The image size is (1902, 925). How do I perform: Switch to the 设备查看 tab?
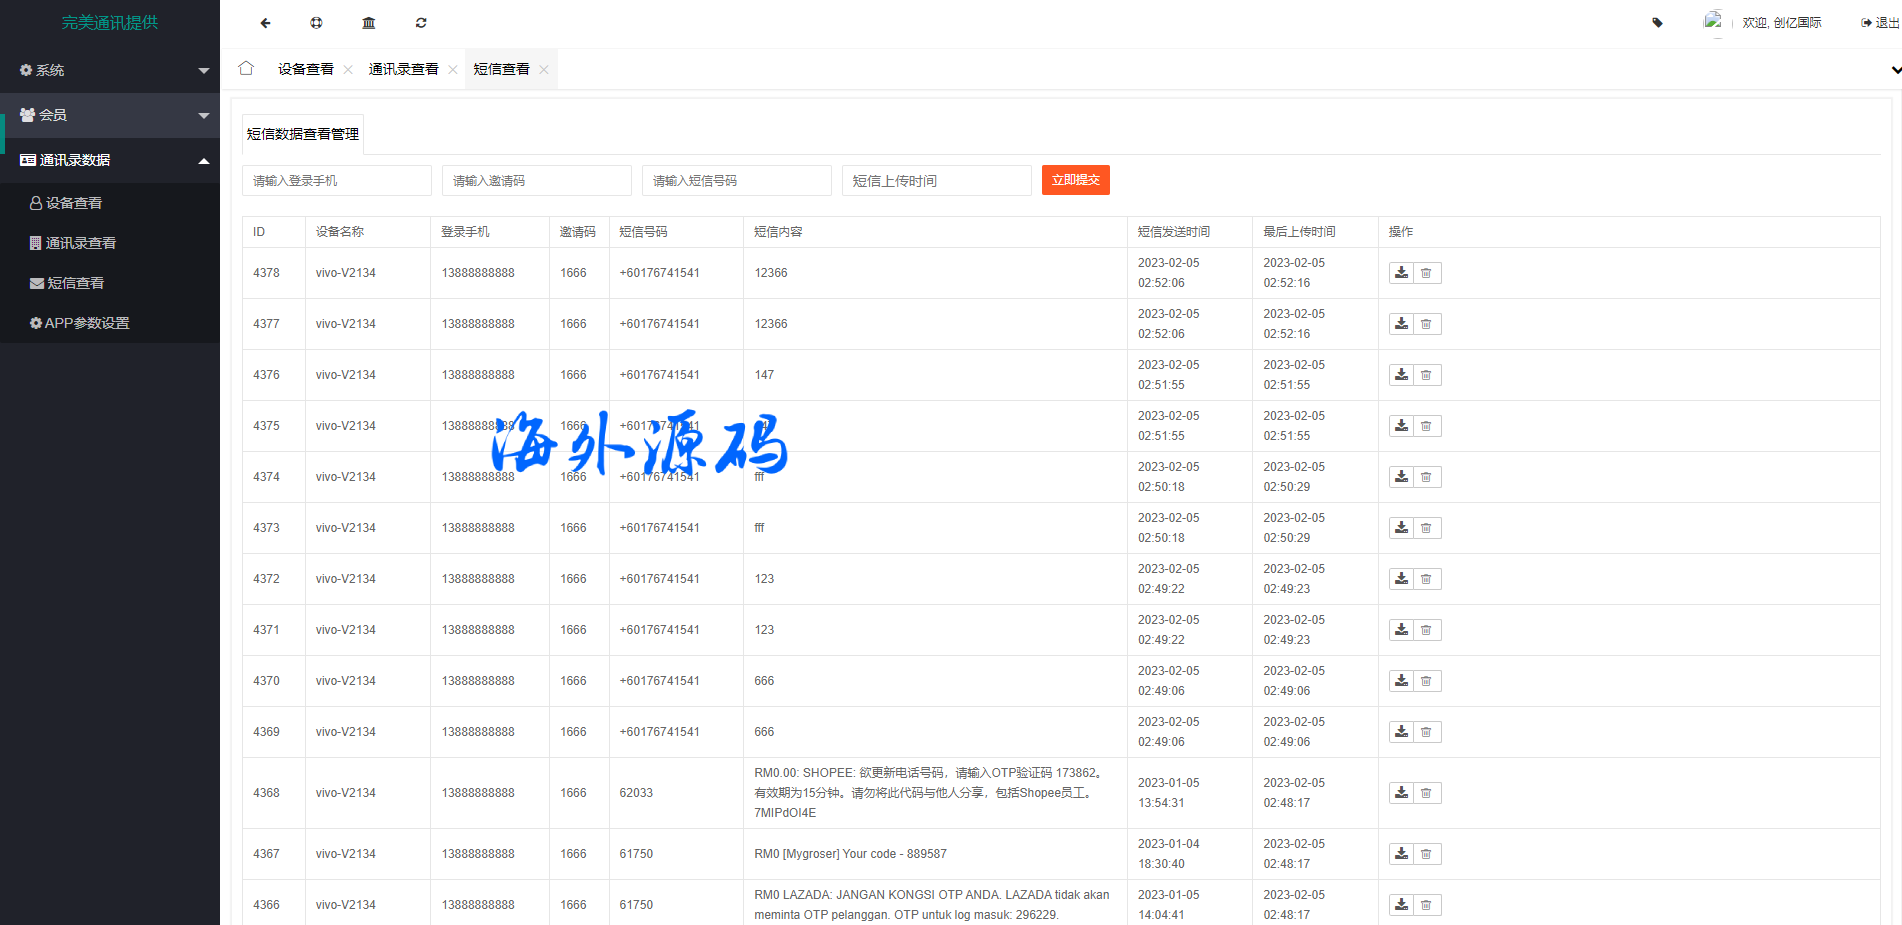[305, 69]
